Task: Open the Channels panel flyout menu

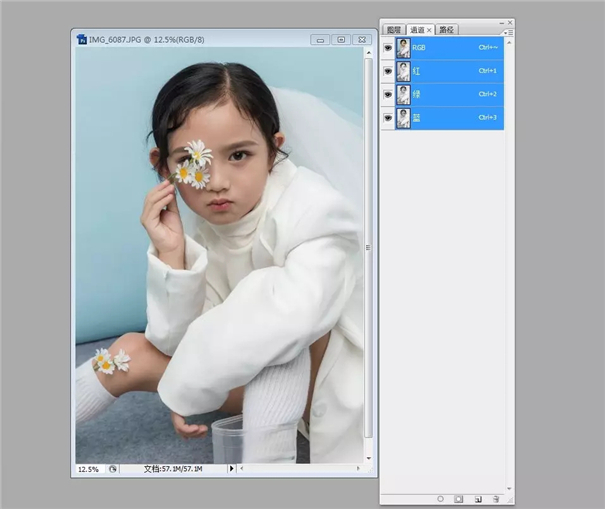Action: pos(509,33)
